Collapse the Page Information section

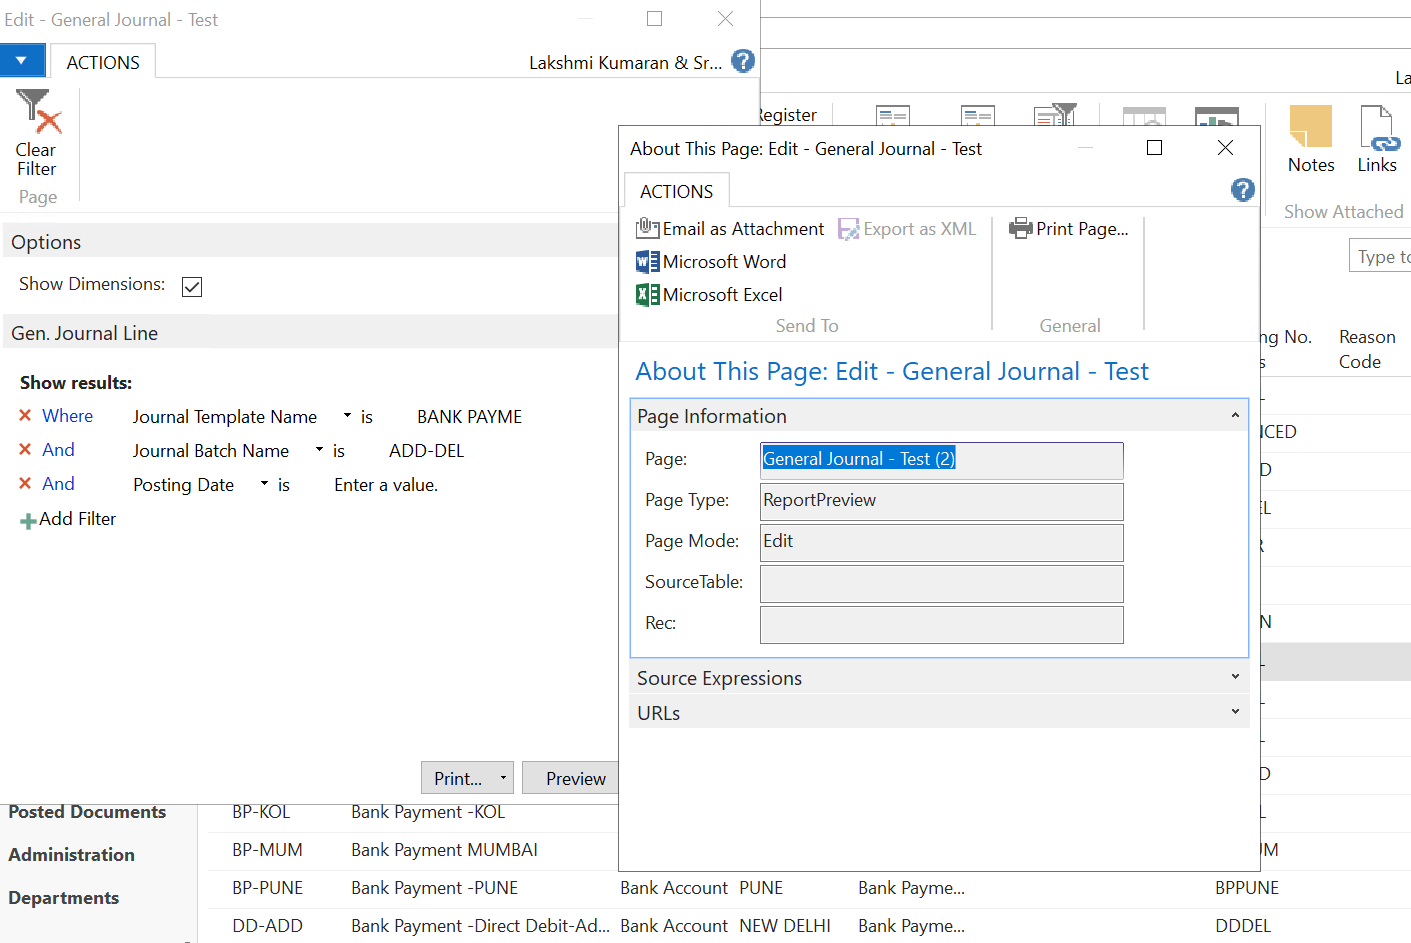tap(1234, 415)
